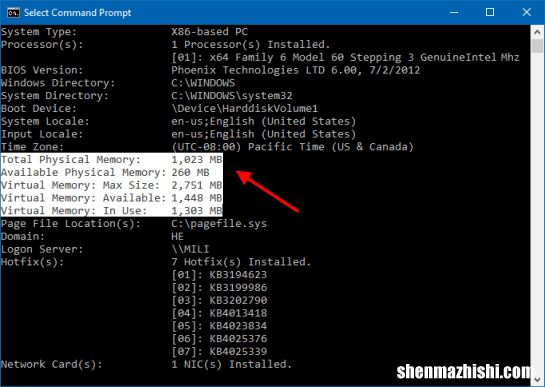This screenshot has height=387, width=545.
Task: Maximize the Command Prompt window
Action: [490, 13]
